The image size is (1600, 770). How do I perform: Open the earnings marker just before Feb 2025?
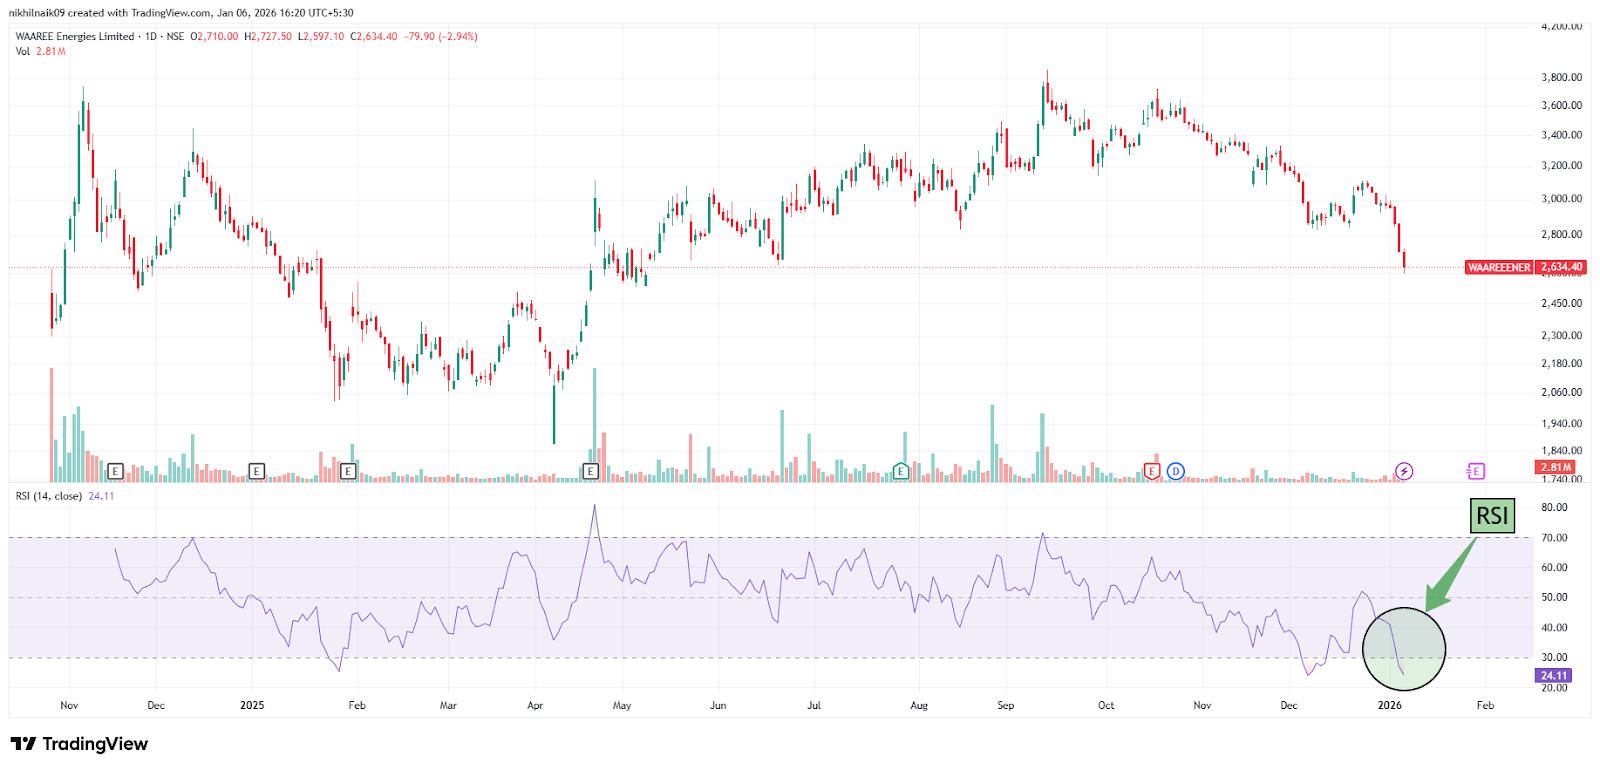pos(348,471)
